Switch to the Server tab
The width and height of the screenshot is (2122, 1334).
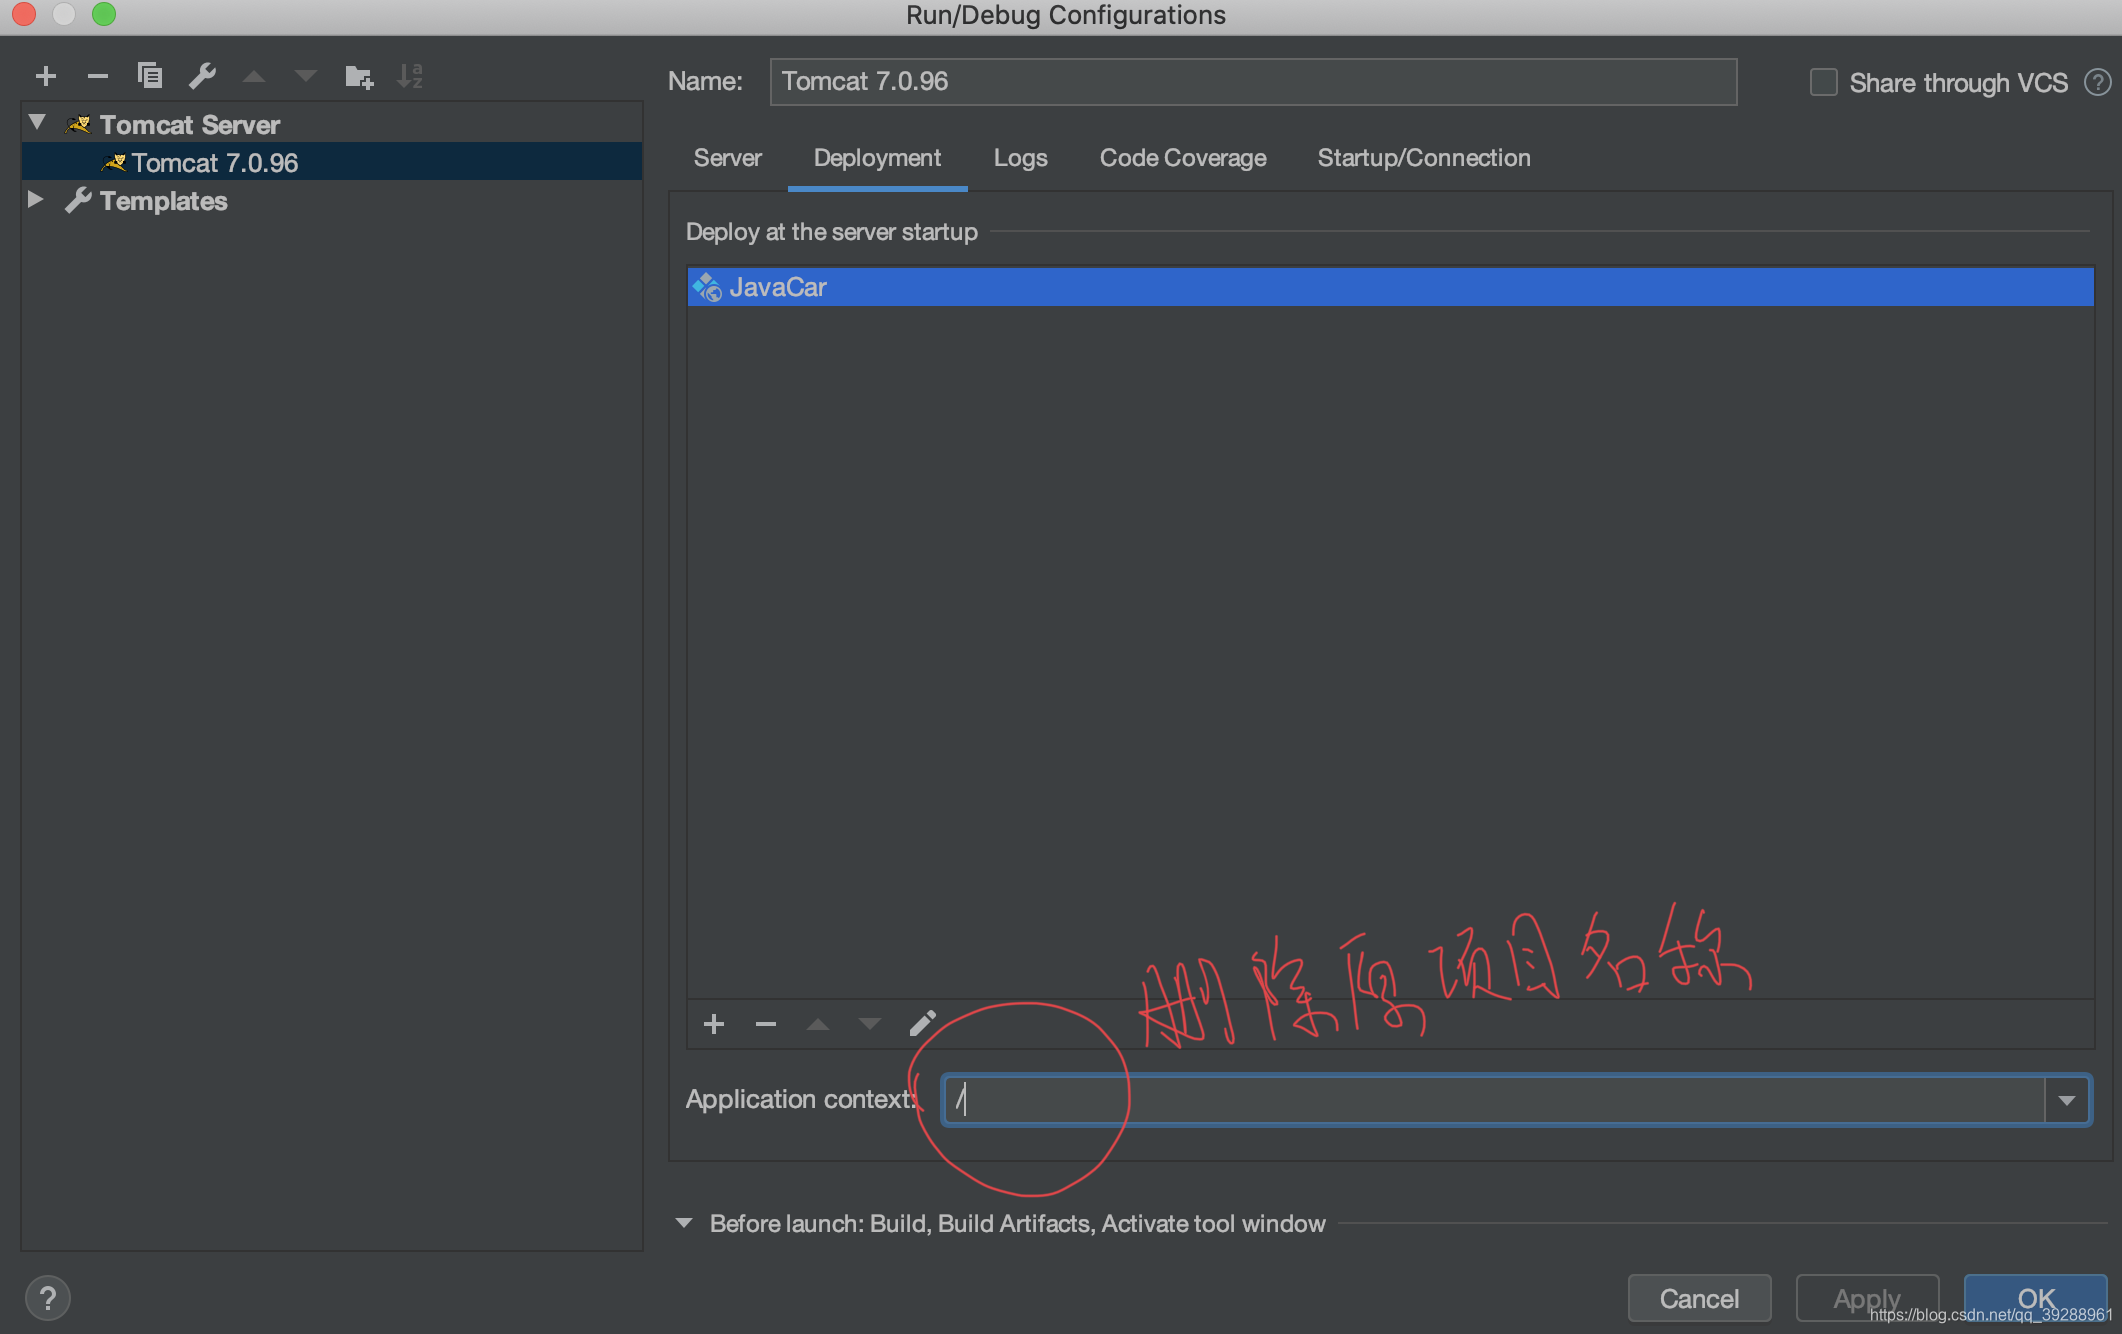tap(727, 158)
